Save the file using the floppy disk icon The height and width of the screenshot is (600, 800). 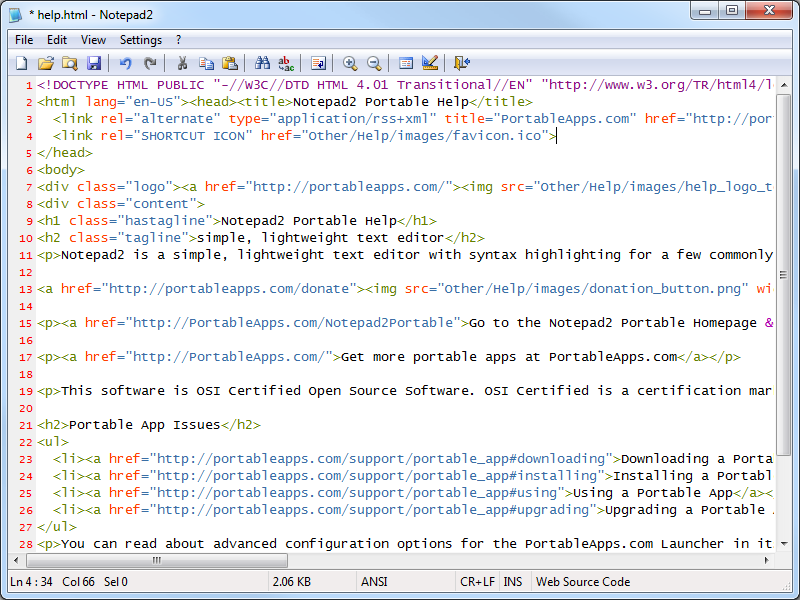[x=93, y=63]
